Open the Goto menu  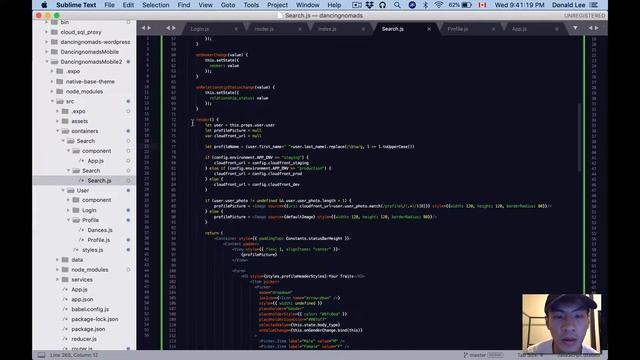pos(228,5)
